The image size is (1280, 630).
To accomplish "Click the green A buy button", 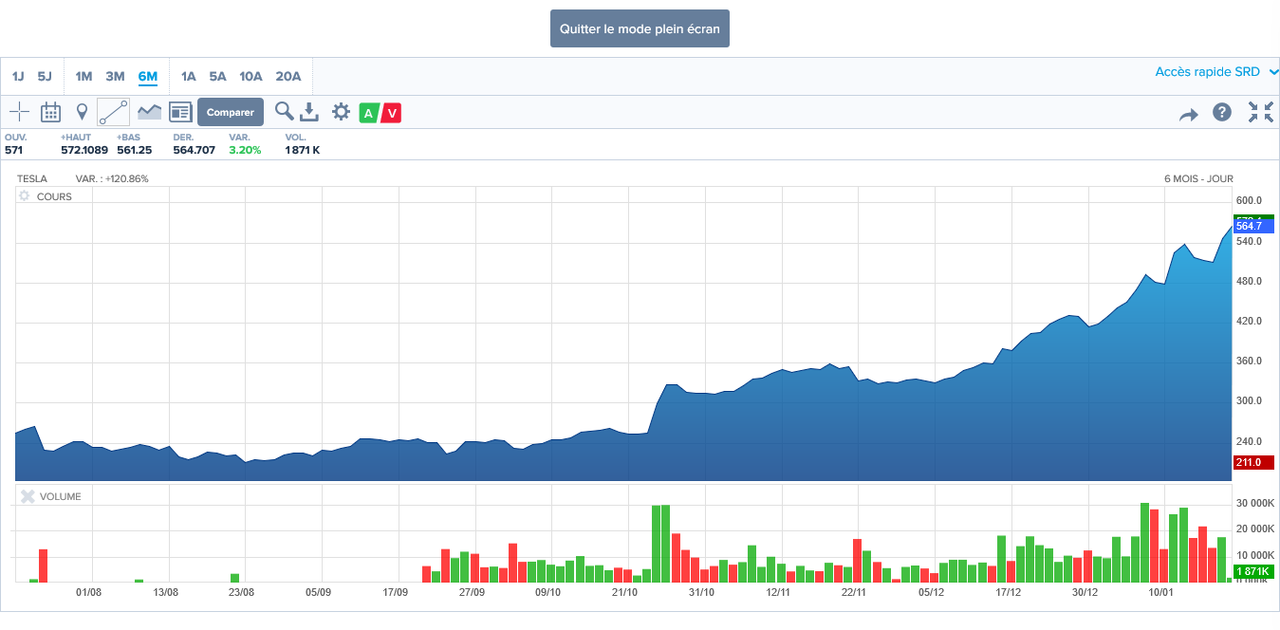I will (369, 113).
